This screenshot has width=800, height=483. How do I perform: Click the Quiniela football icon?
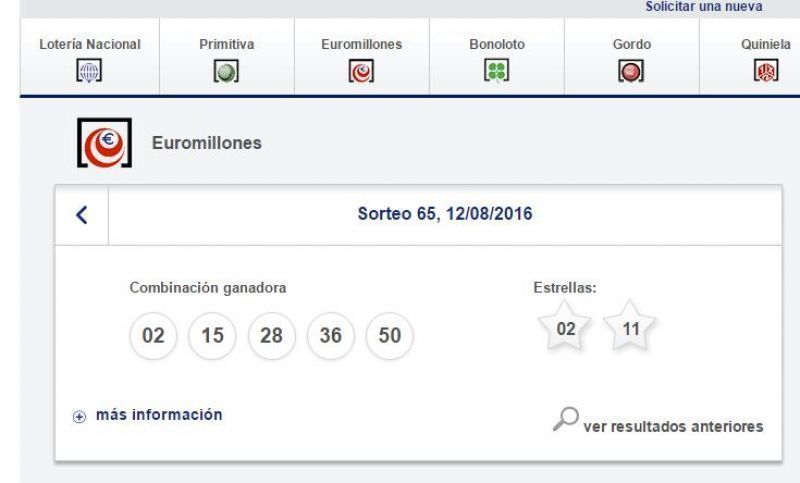pyautogui.click(x=766, y=71)
